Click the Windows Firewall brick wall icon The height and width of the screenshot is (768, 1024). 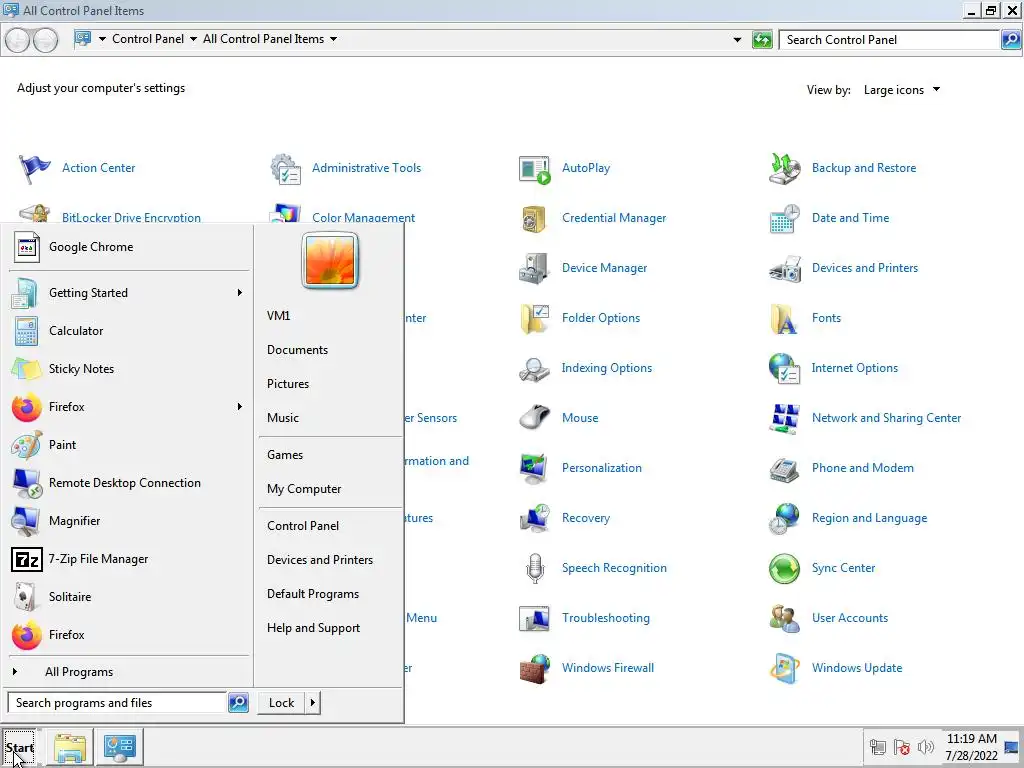pyautogui.click(x=534, y=668)
